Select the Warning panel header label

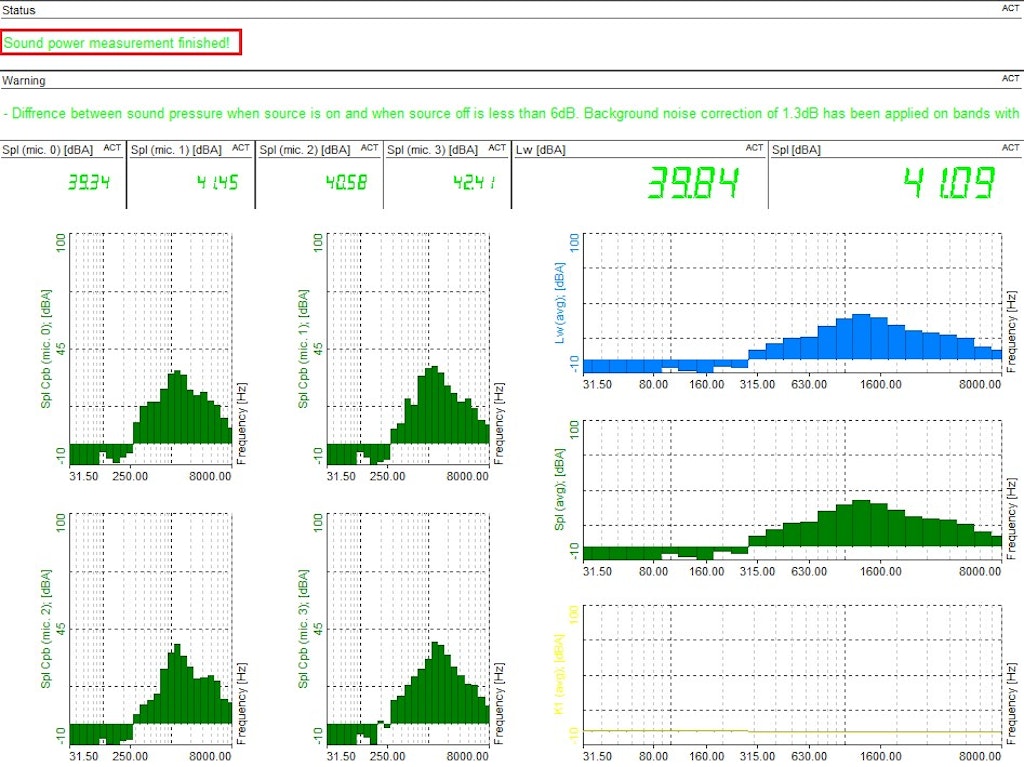point(24,80)
